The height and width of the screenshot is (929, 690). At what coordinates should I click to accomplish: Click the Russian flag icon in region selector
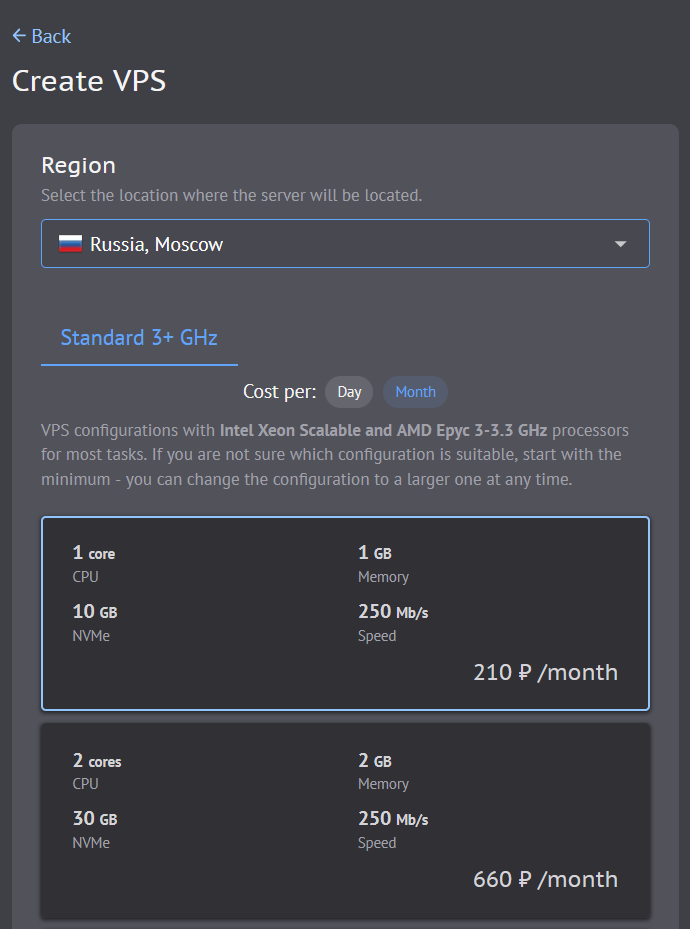[70, 244]
